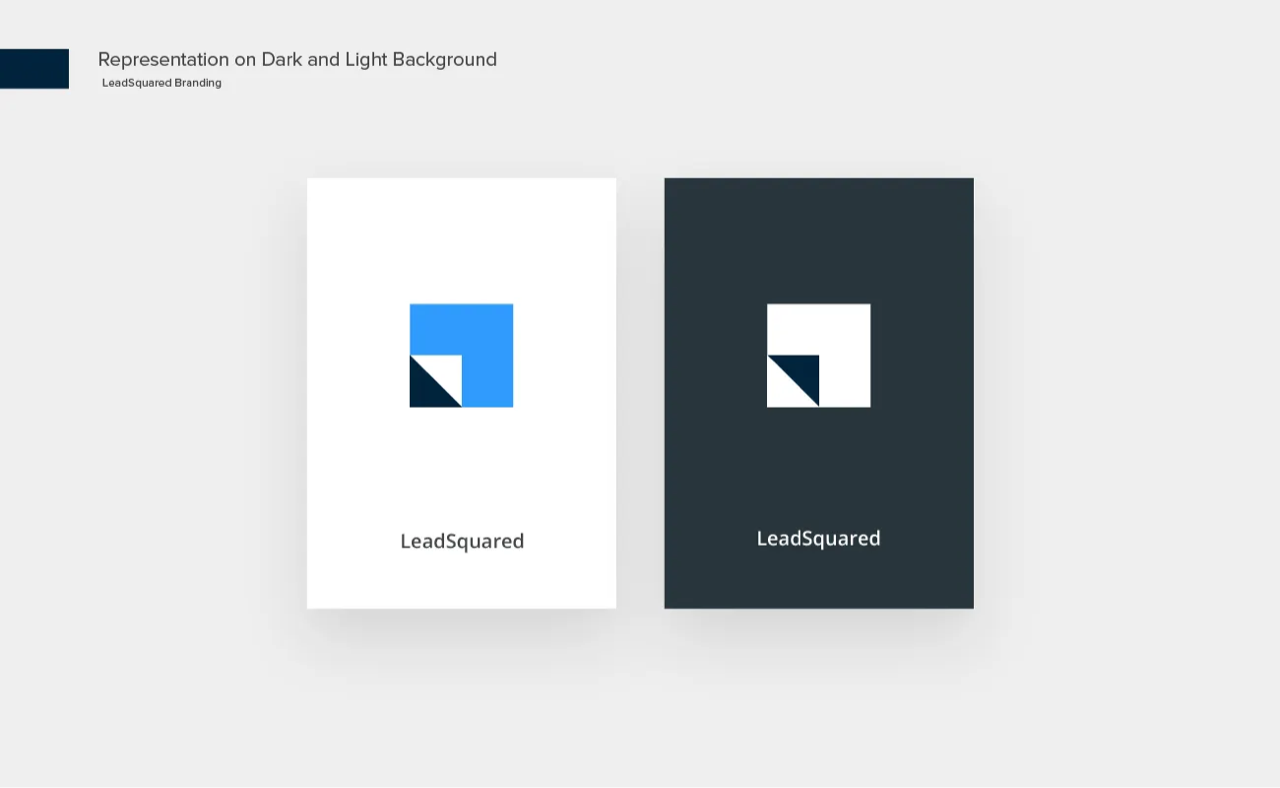1280x788 pixels.
Task: Click 'LeadSquared' wordmark on the white card
Action: (462, 541)
